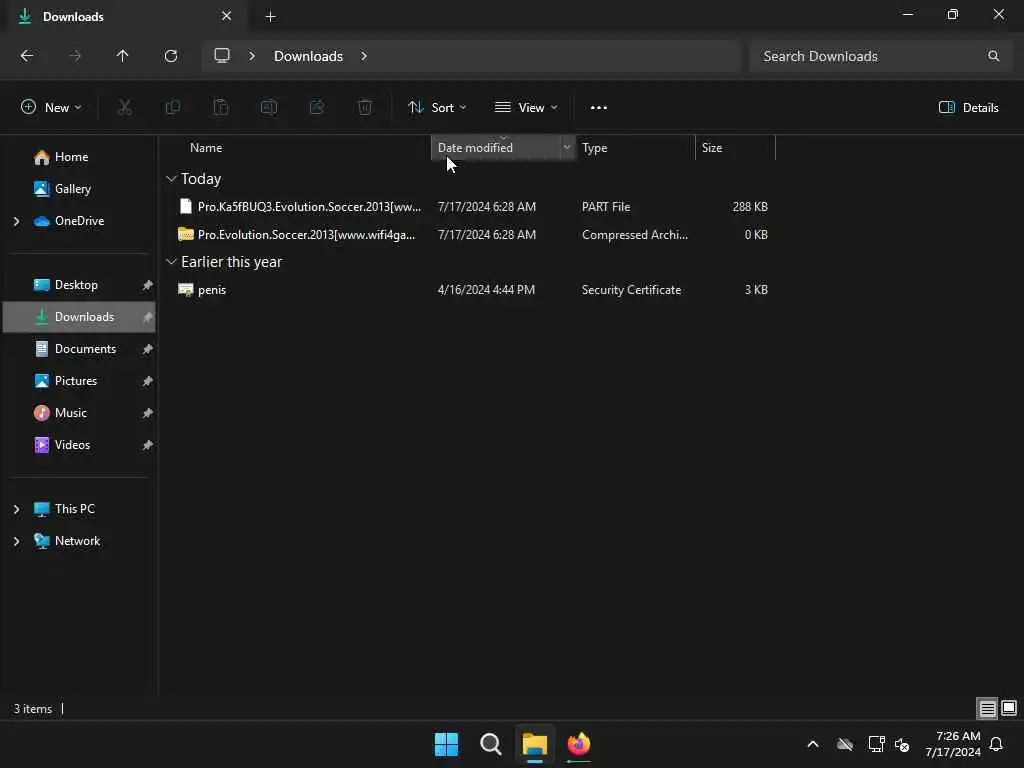
Task: Select Downloads in quick access
Action: [x=79, y=317]
